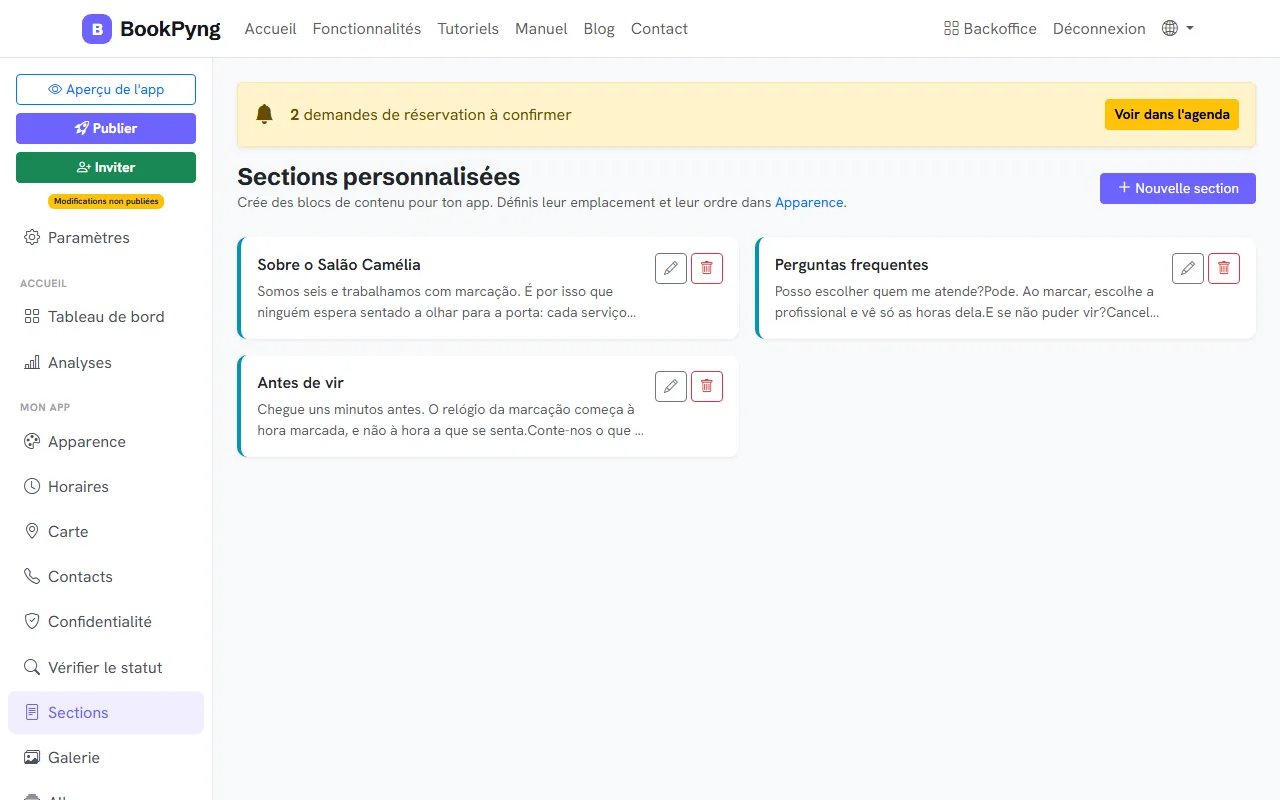Open Analyses in sidebar
This screenshot has height=800, width=1280.
click(106, 363)
